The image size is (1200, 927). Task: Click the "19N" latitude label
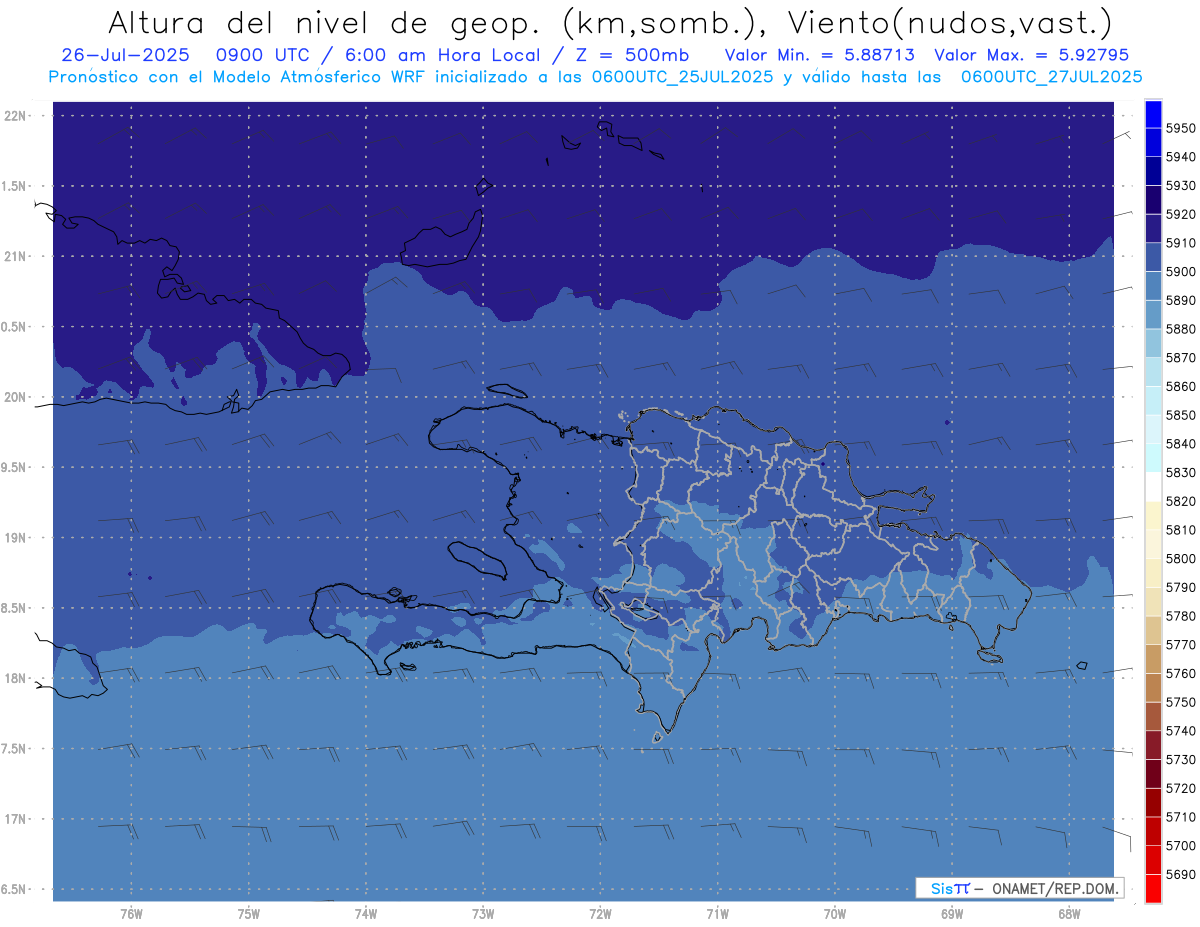tap(15, 538)
